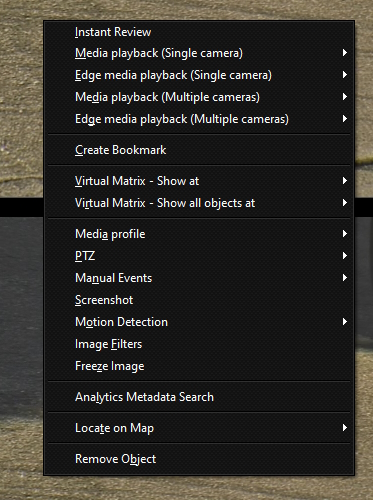Select Image Filters

199,344
